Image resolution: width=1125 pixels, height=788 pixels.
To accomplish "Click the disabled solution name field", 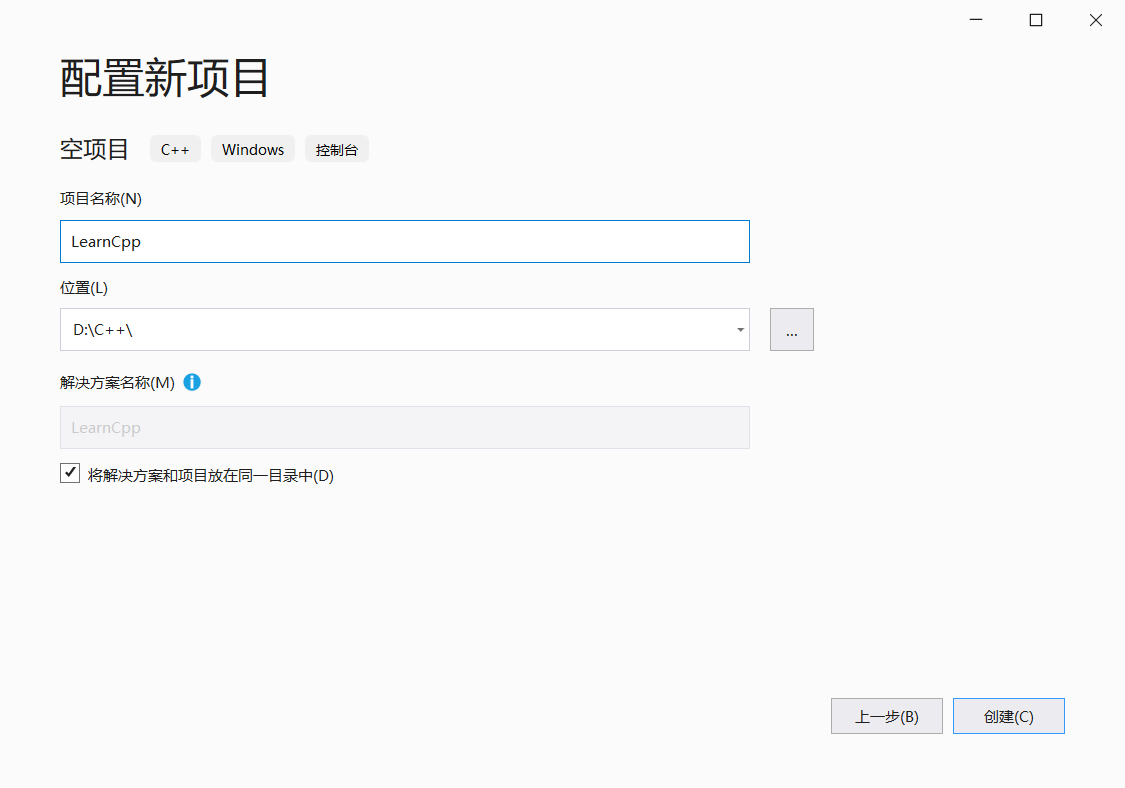I will pos(405,428).
